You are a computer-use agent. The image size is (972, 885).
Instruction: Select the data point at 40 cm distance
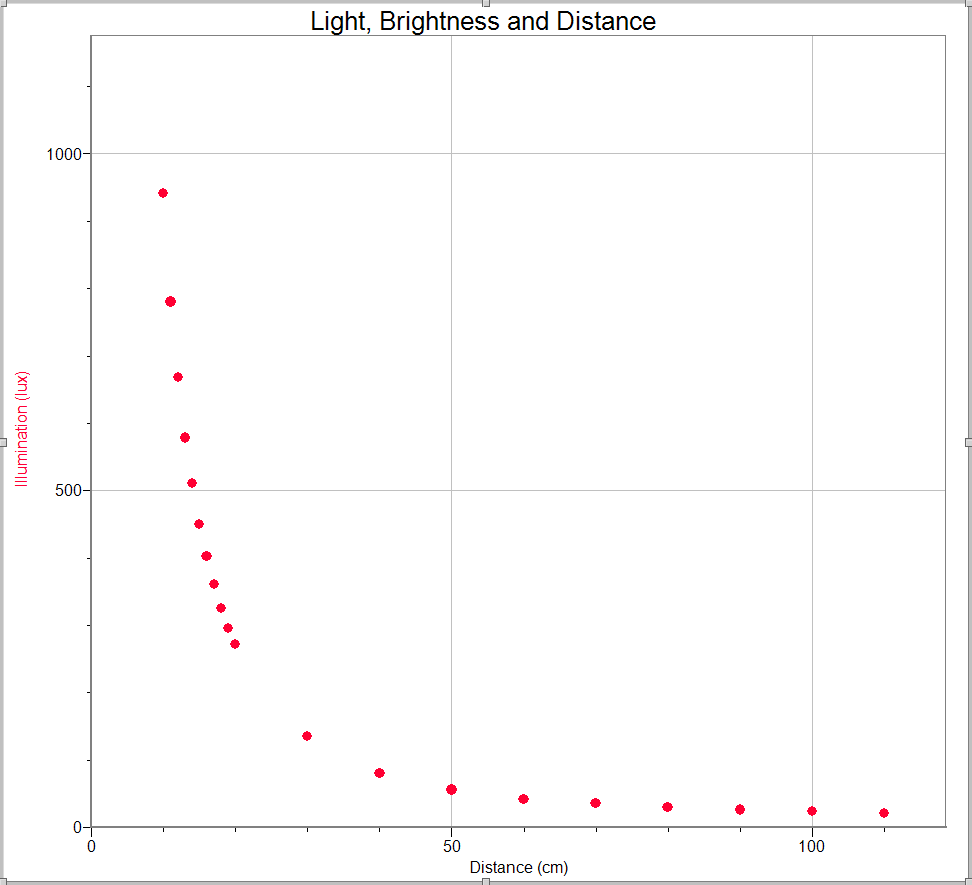[x=379, y=773]
